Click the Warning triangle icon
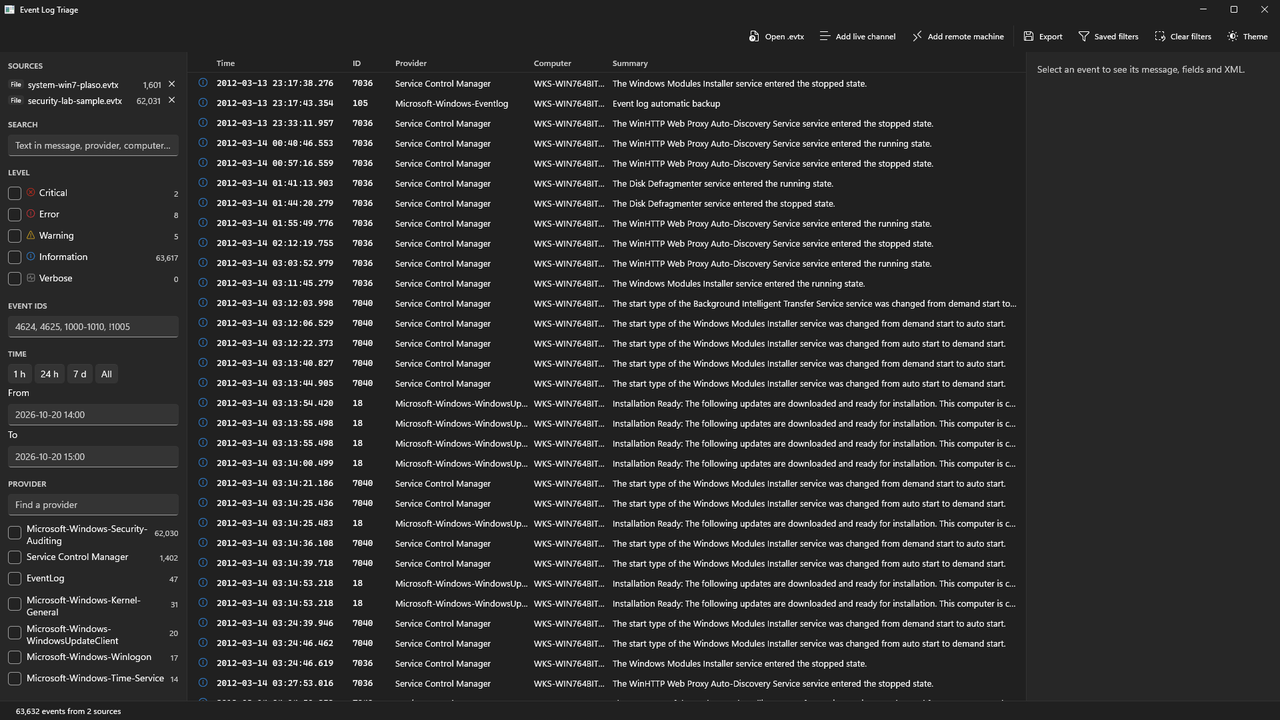Viewport: 1280px width, 720px height. (x=31, y=236)
